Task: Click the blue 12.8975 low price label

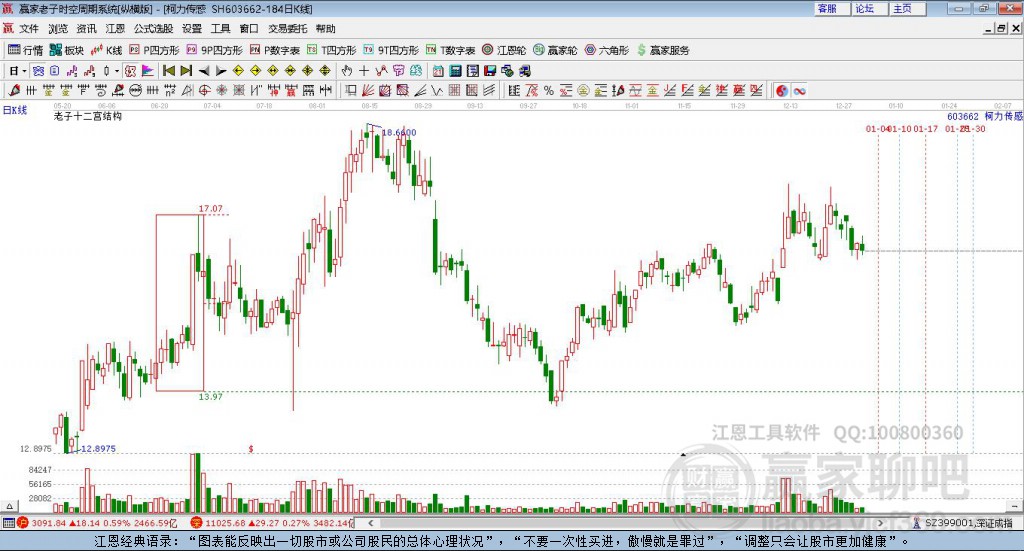Action: [x=98, y=449]
